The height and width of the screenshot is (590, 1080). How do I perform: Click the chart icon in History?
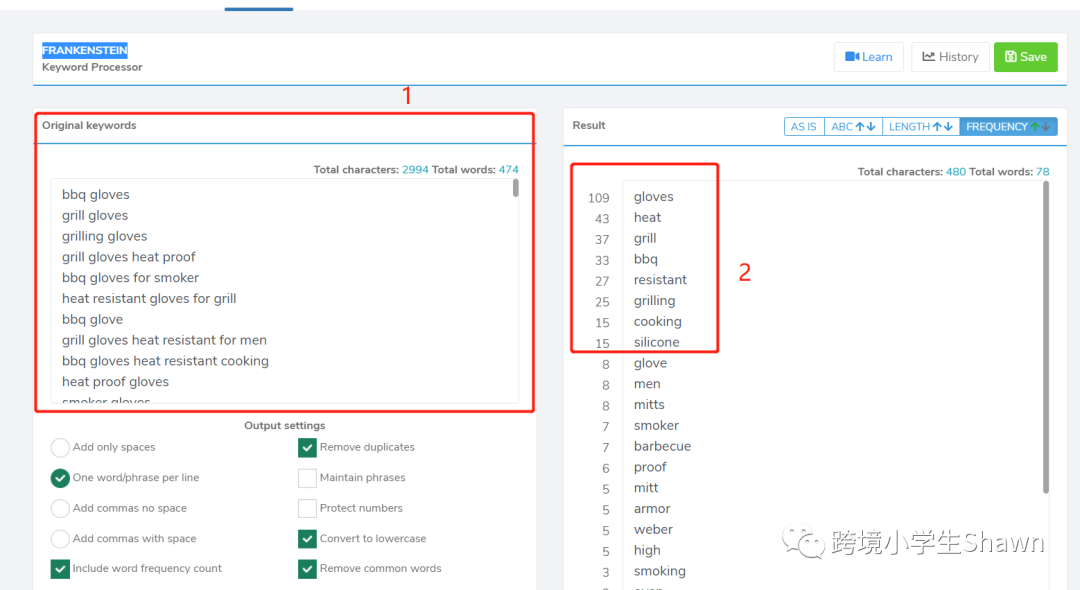(928, 56)
